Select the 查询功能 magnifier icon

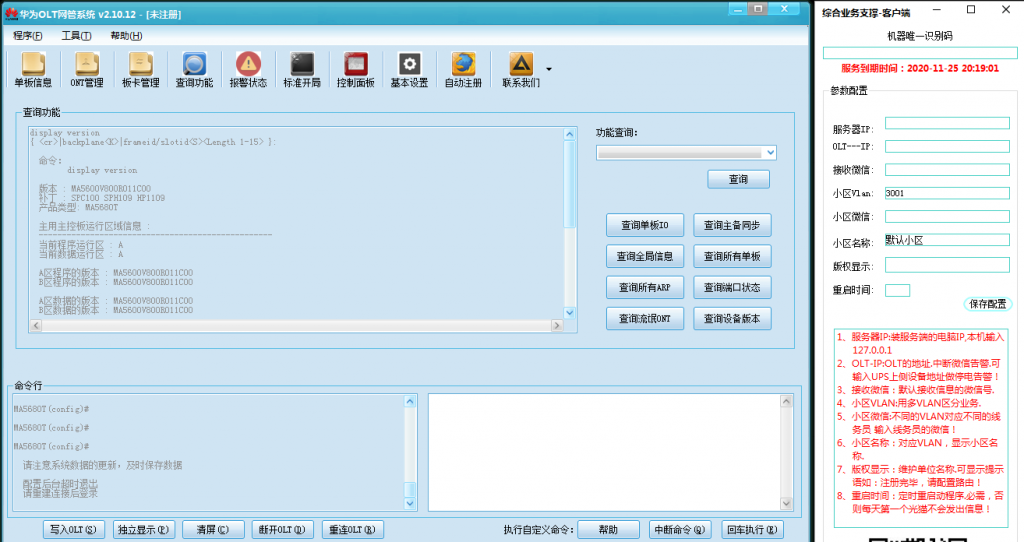pyautogui.click(x=194, y=70)
